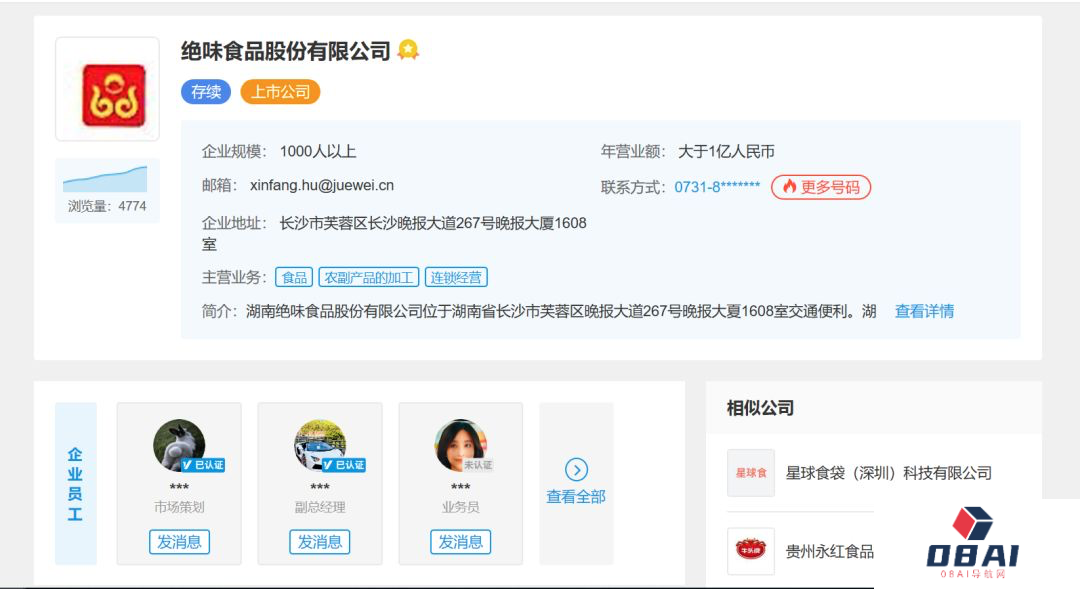
Task: Open 星球食袋（深圳）科技有限公司 link
Action: tap(889, 473)
